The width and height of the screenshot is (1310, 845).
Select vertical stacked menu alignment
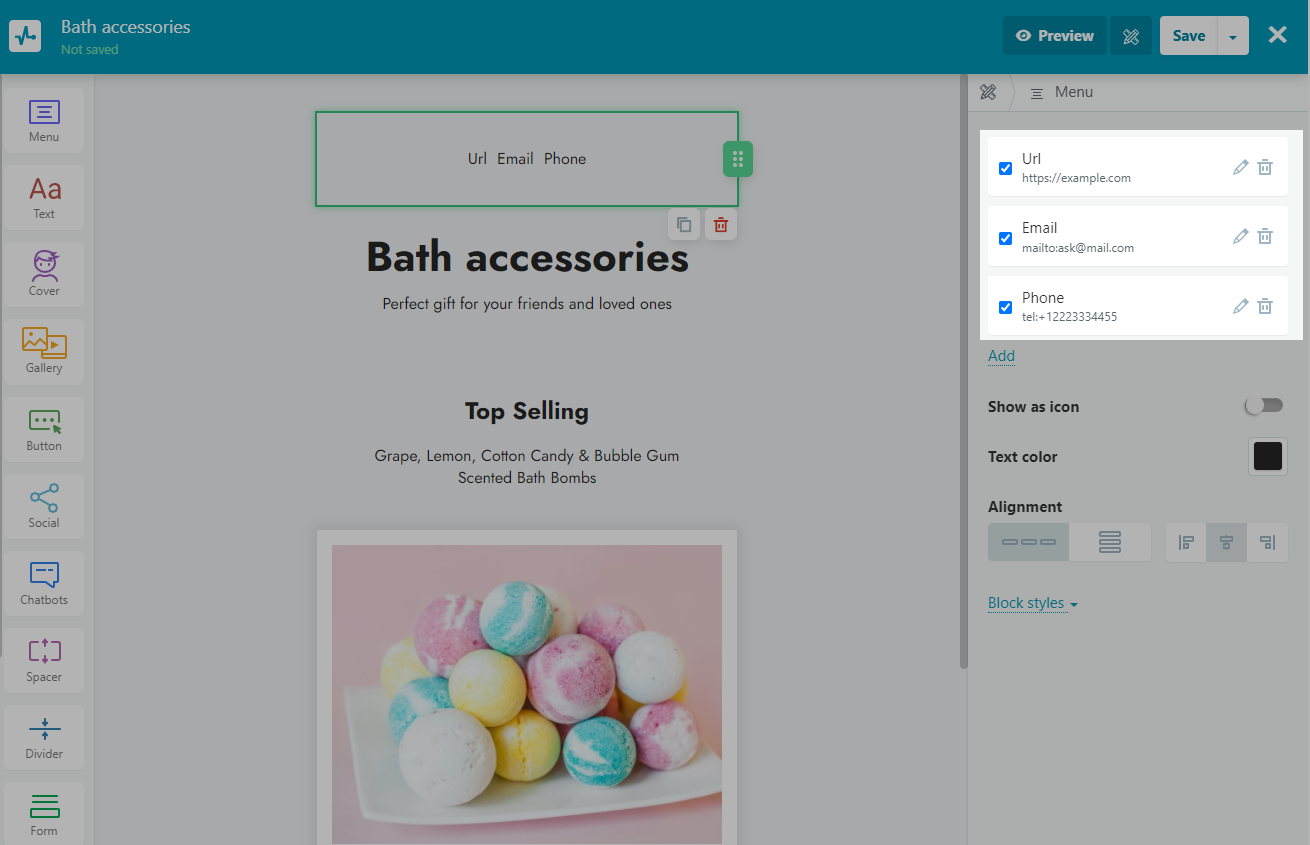tap(1109, 542)
